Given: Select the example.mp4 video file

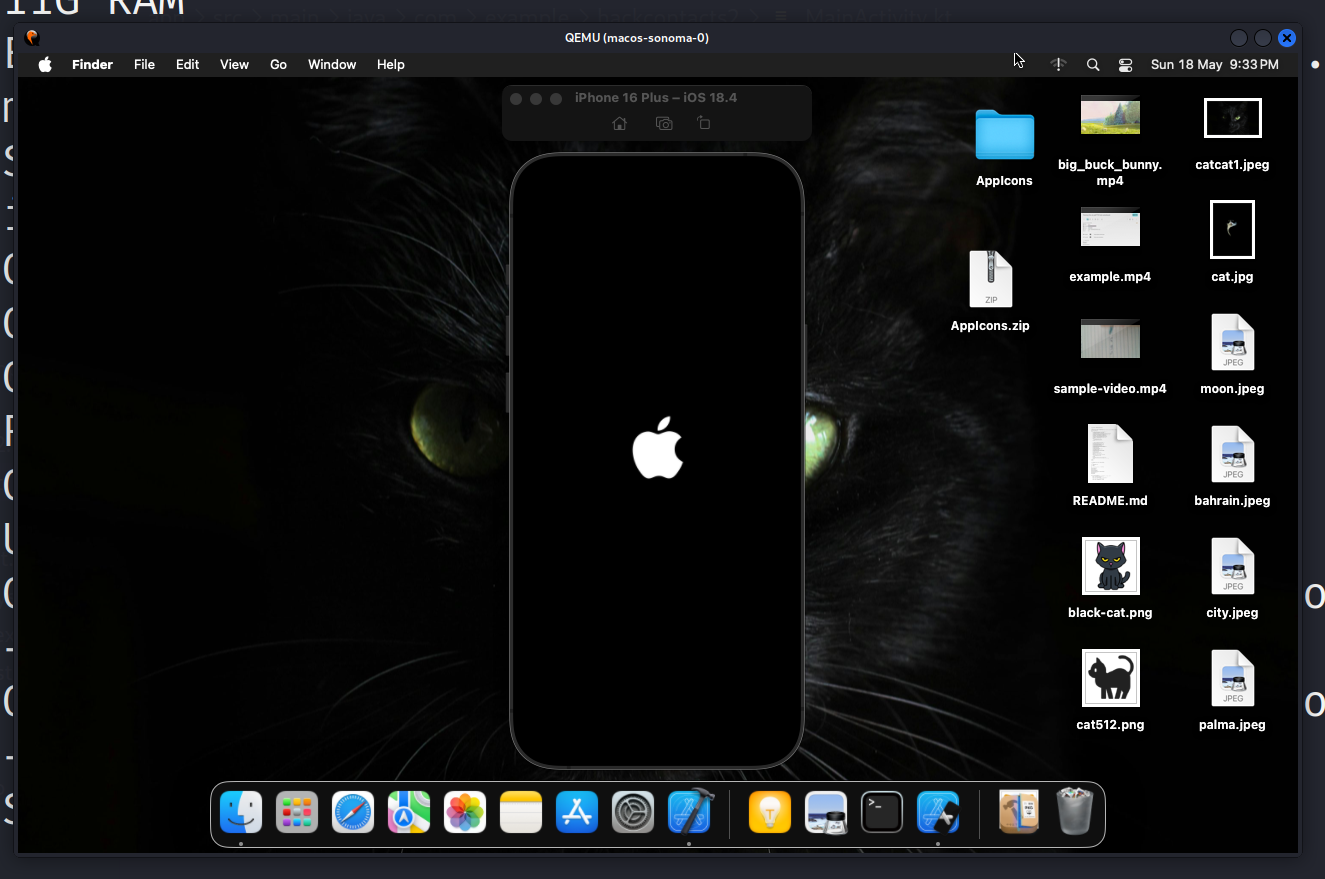Looking at the screenshot, I should (1110, 227).
